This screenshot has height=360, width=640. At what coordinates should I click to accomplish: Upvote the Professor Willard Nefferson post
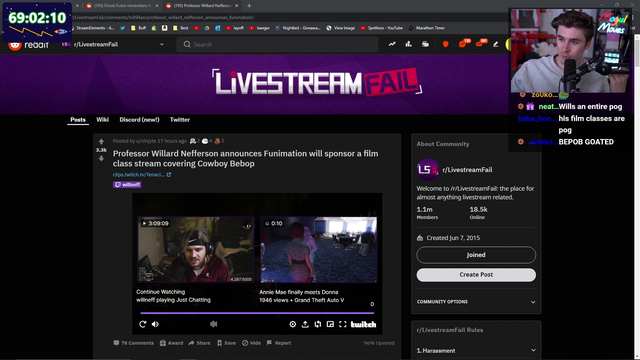point(101,142)
